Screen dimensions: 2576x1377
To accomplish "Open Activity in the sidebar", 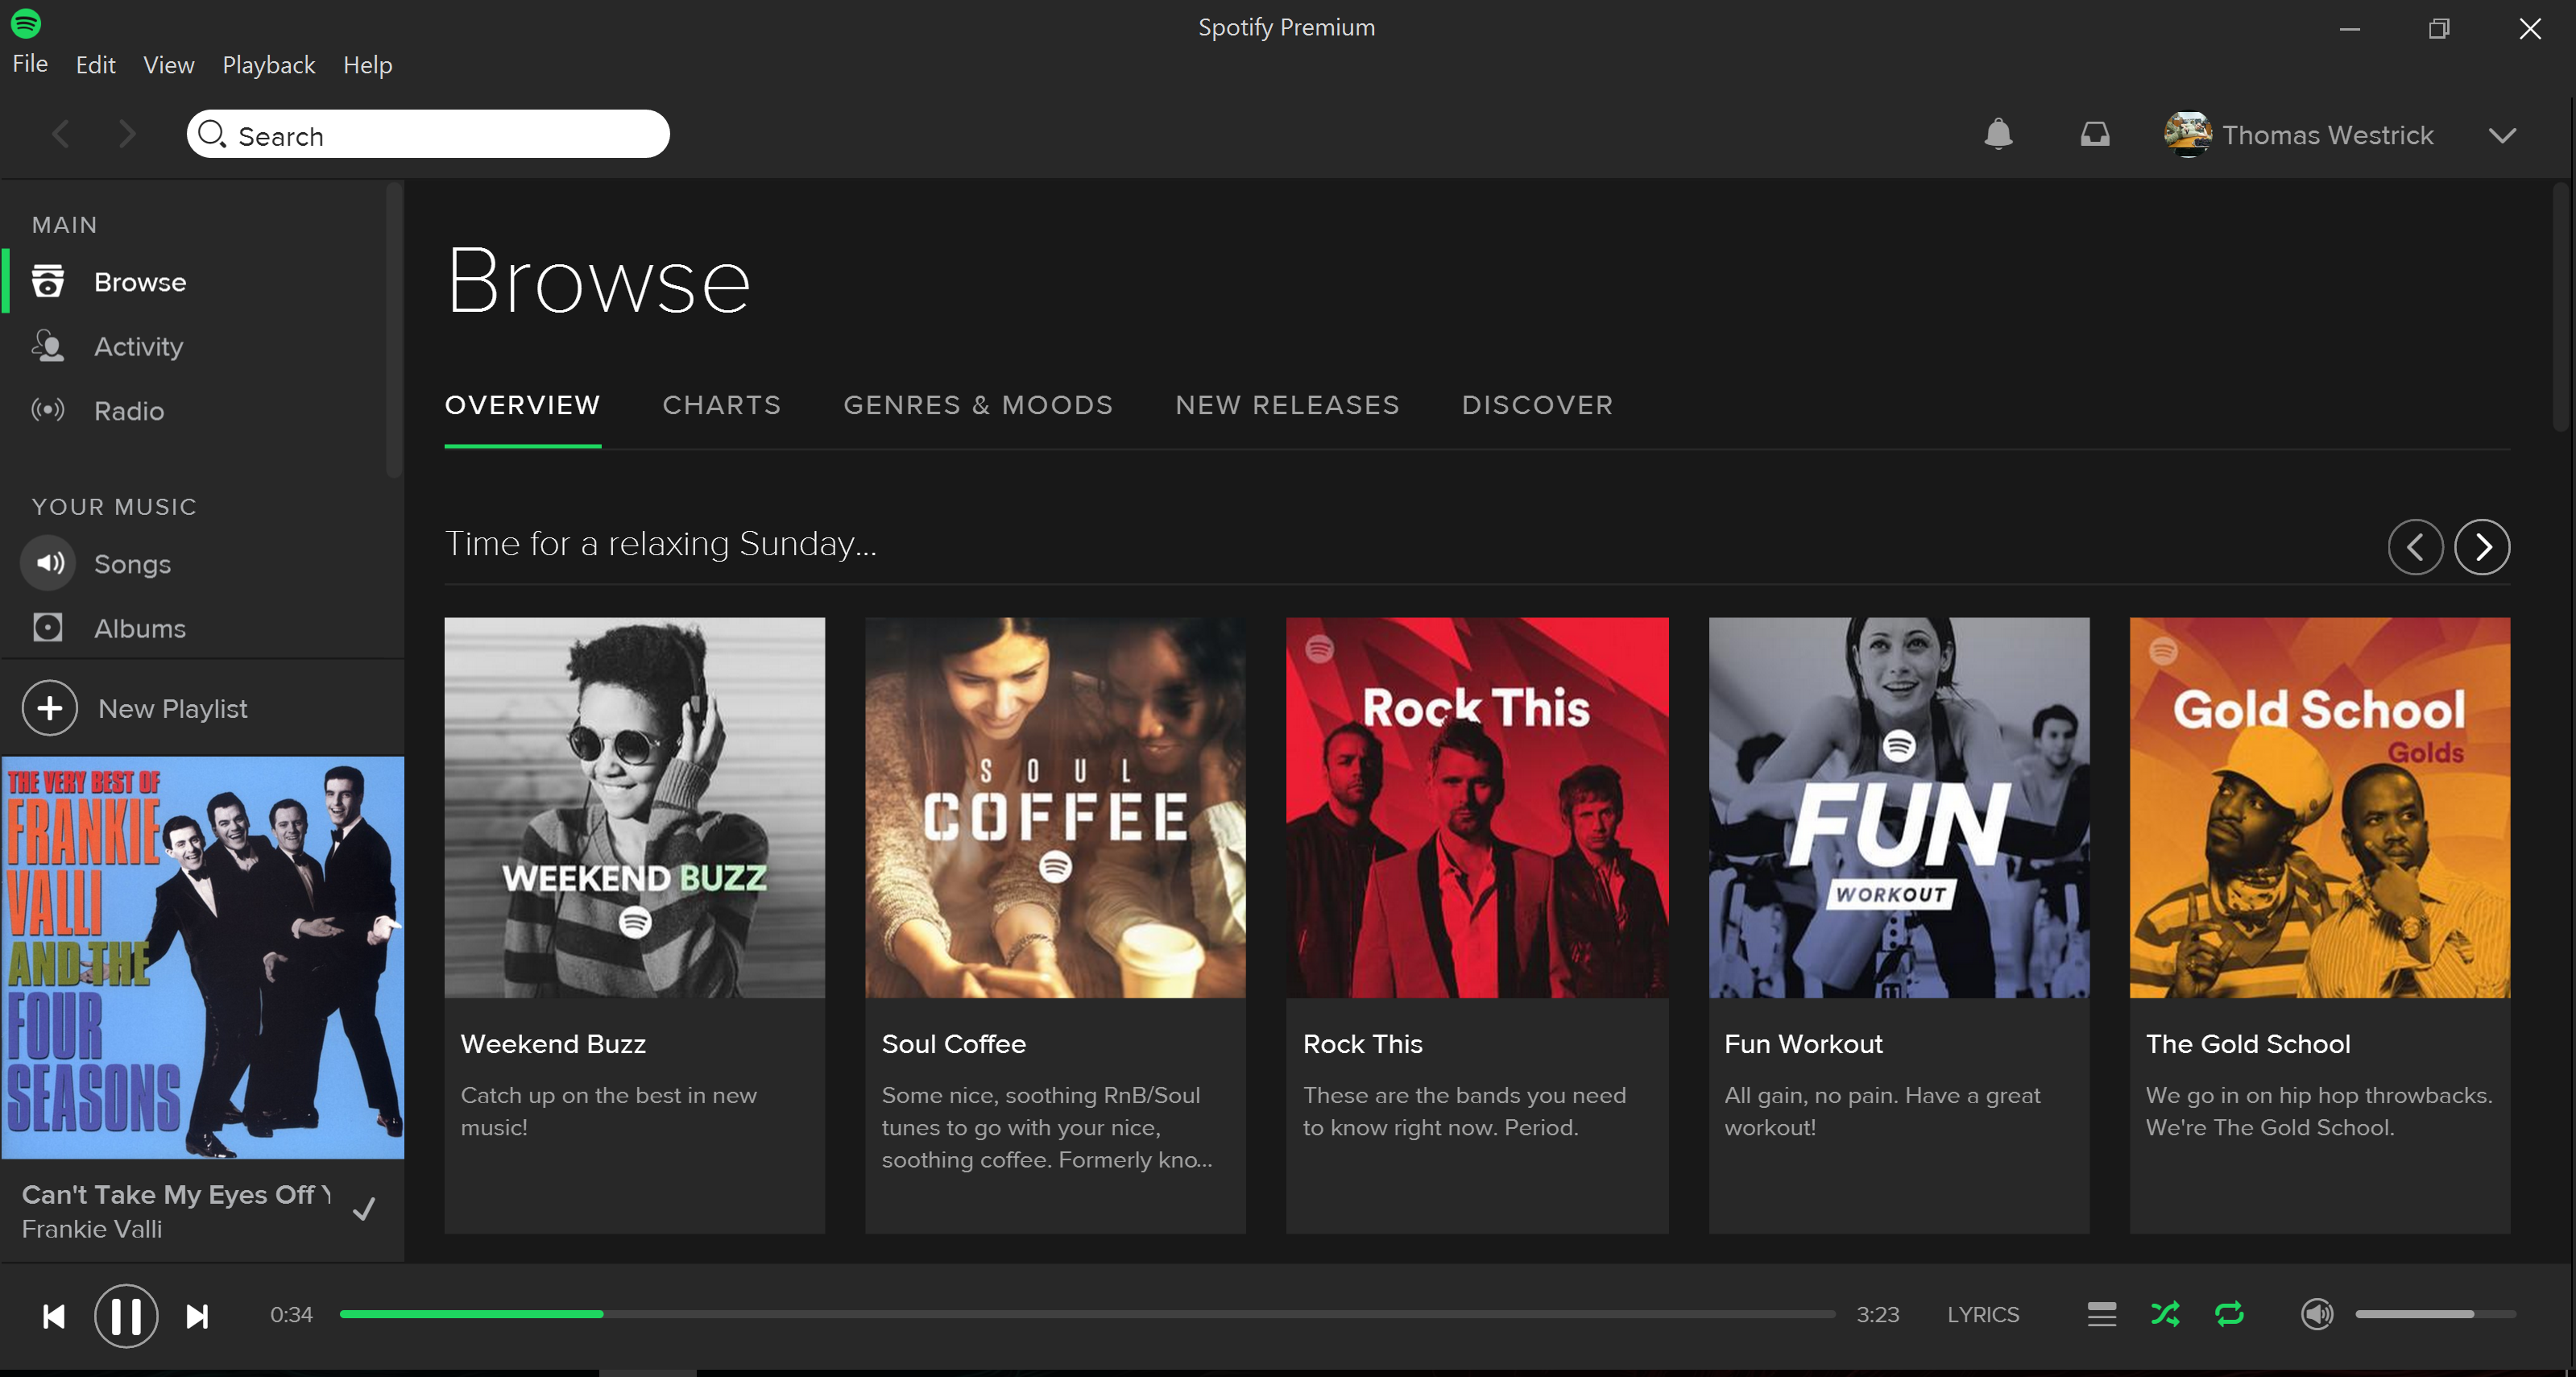I will [x=138, y=347].
